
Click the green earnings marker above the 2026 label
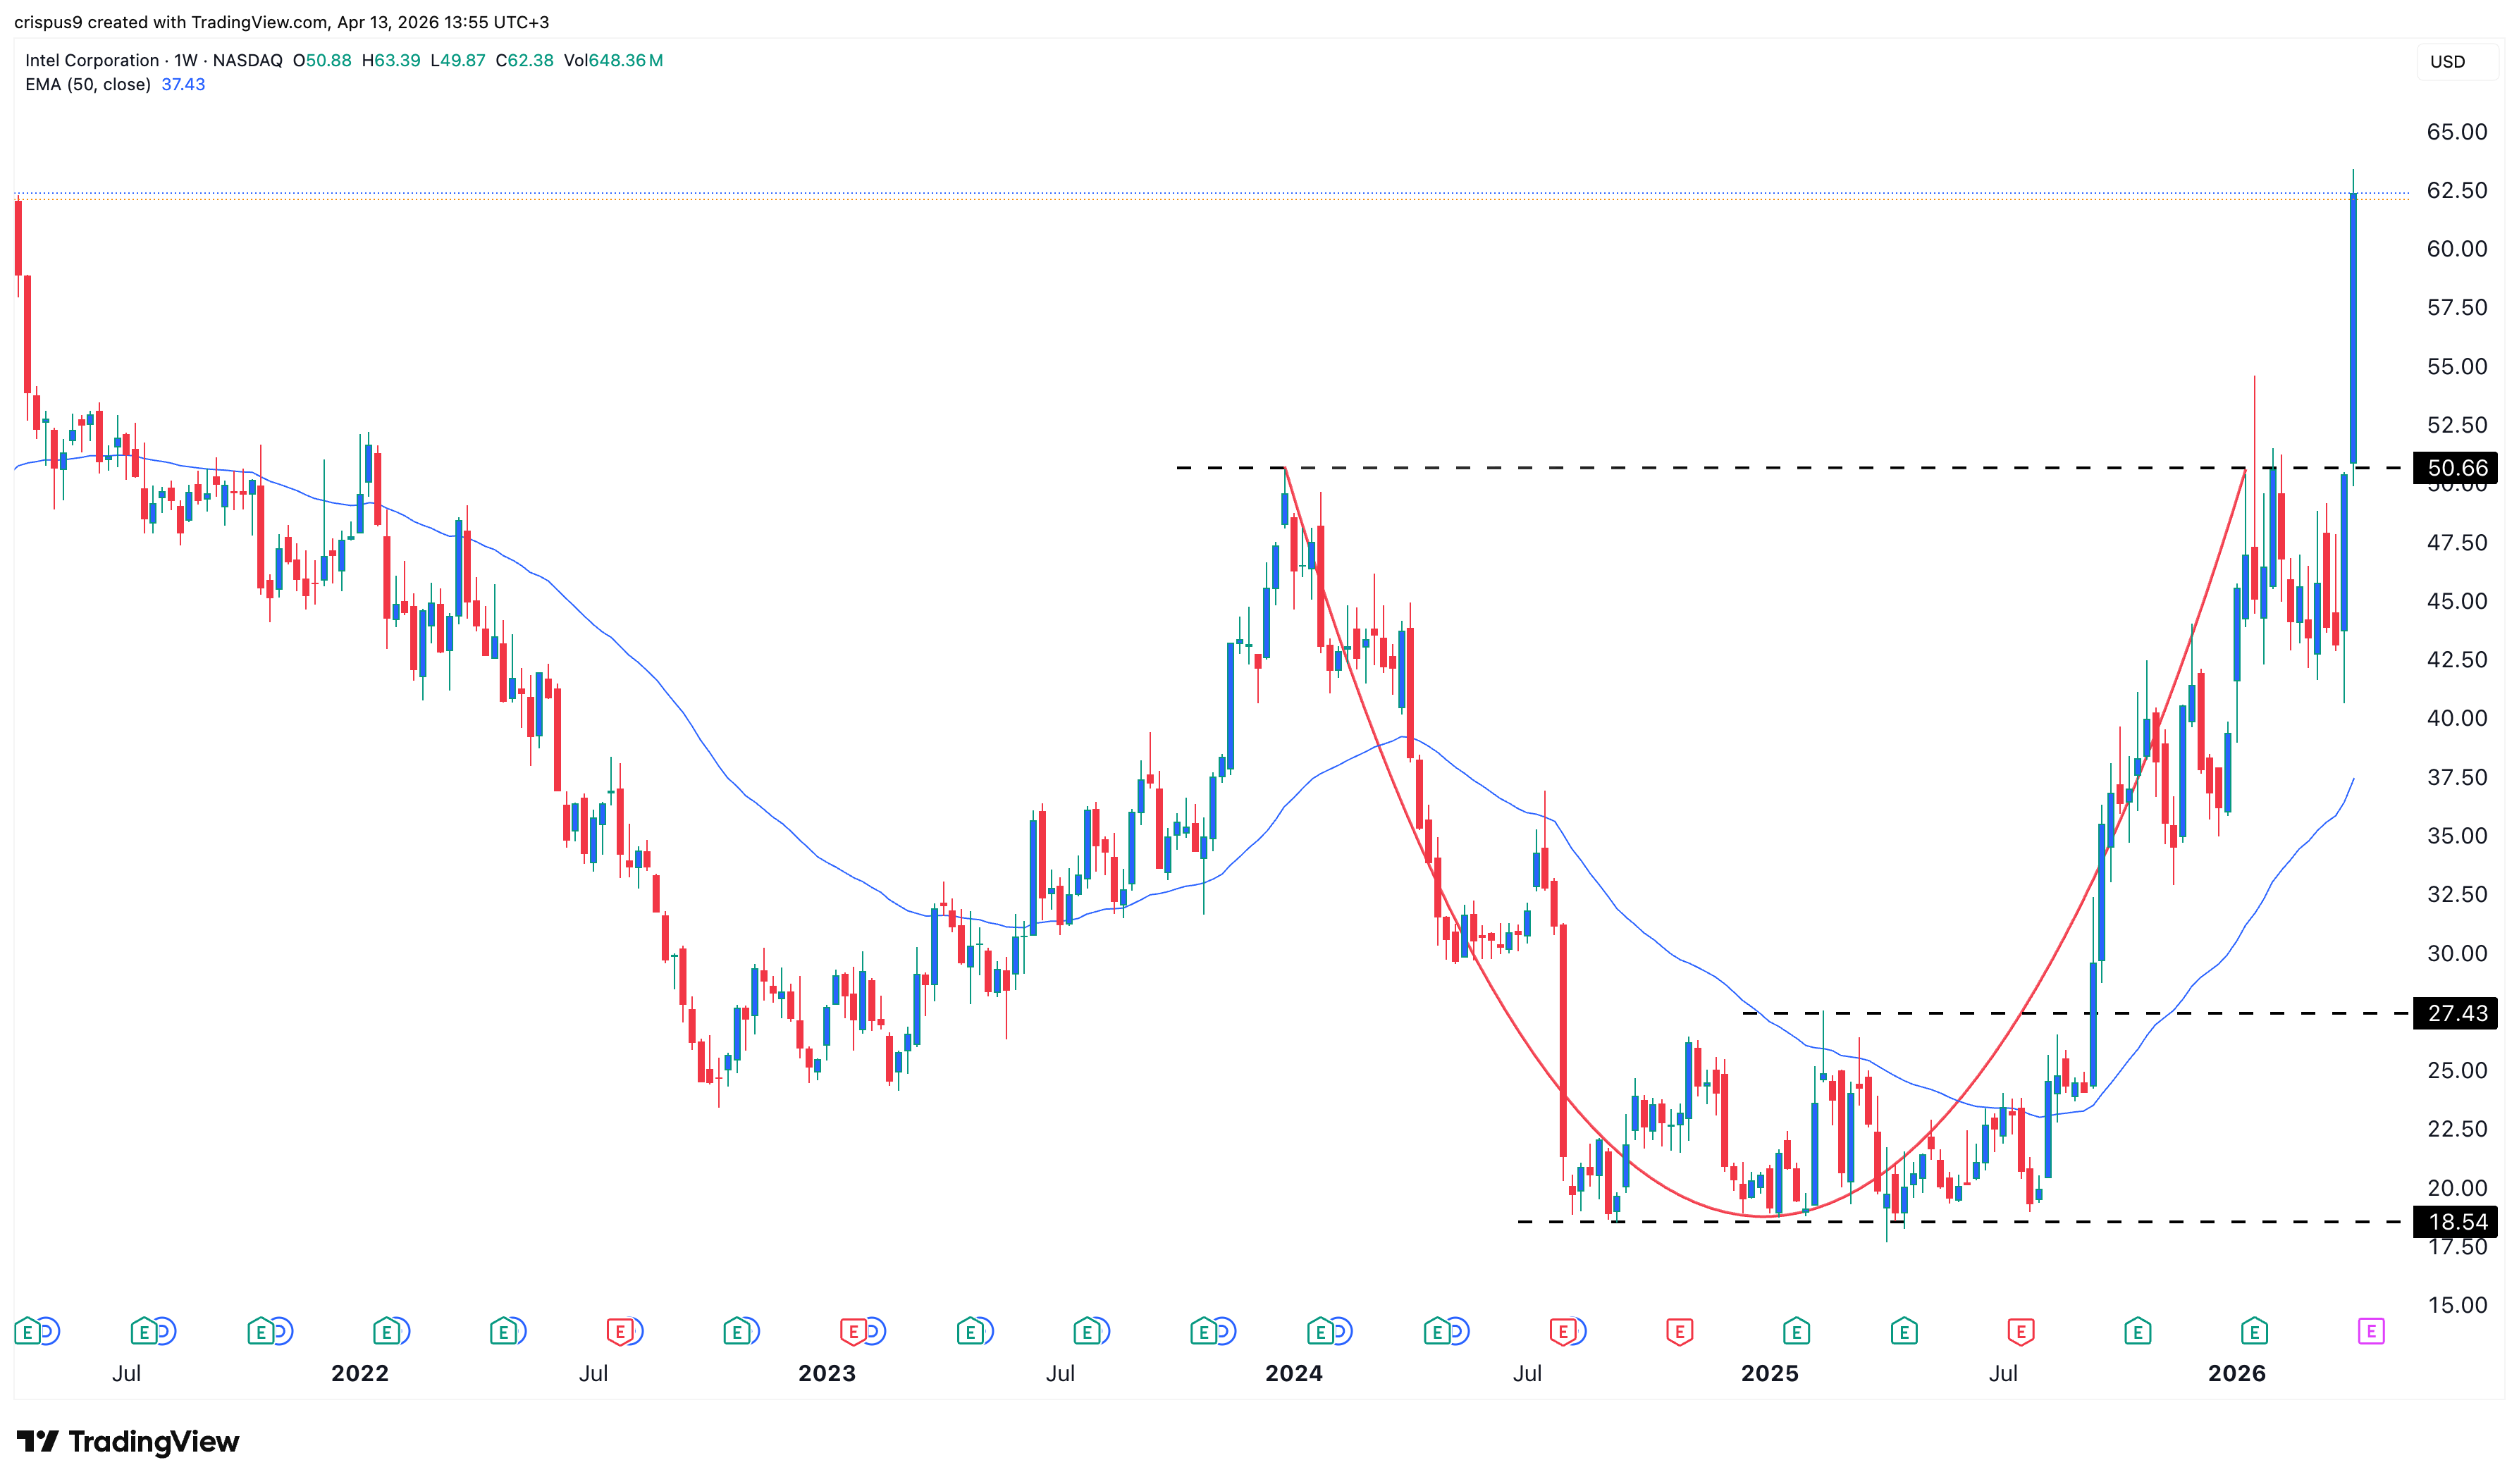(x=2253, y=1331)
